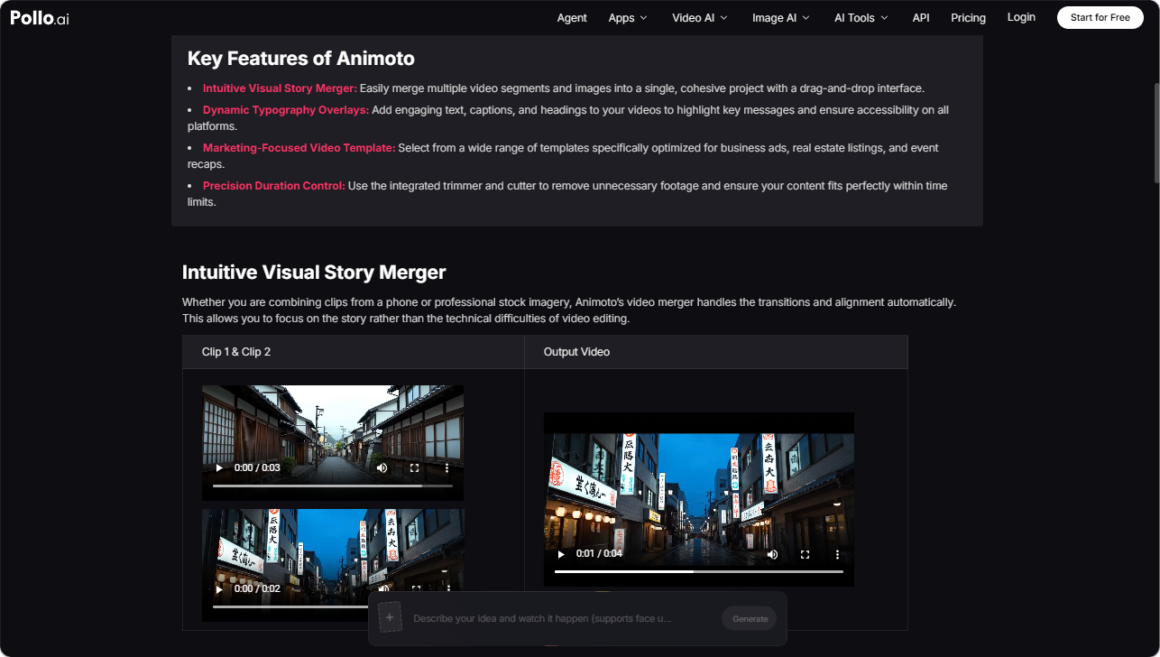The width and height of the screenshot is (1160, 657).
Task: Open the API page
Action: click(920, 18)
